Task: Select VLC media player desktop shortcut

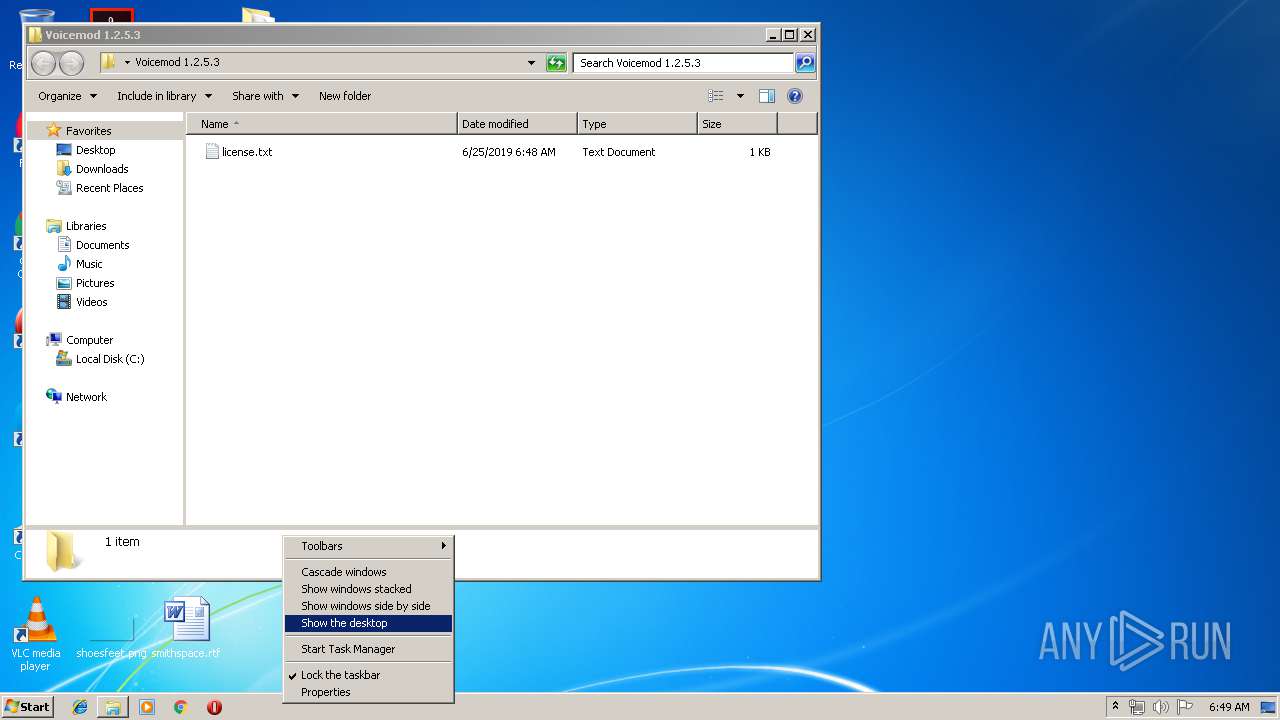Action: (x=35, y=634)
